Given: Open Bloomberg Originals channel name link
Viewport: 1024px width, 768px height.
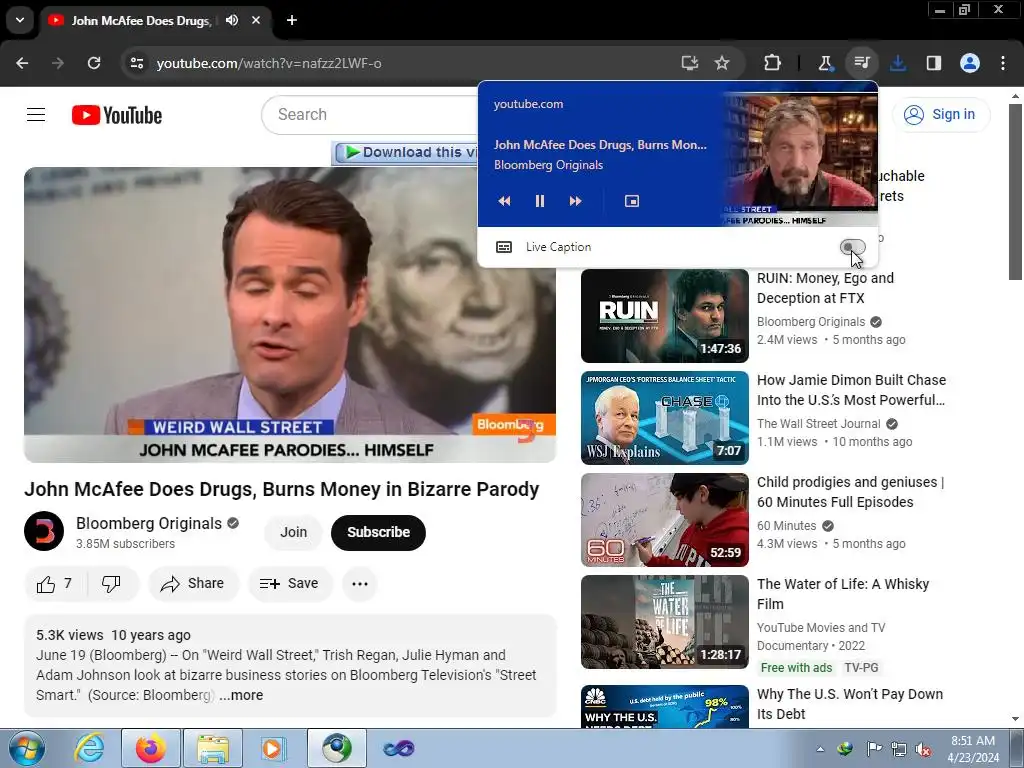Looking at the screenshot, I should [149, 524].
